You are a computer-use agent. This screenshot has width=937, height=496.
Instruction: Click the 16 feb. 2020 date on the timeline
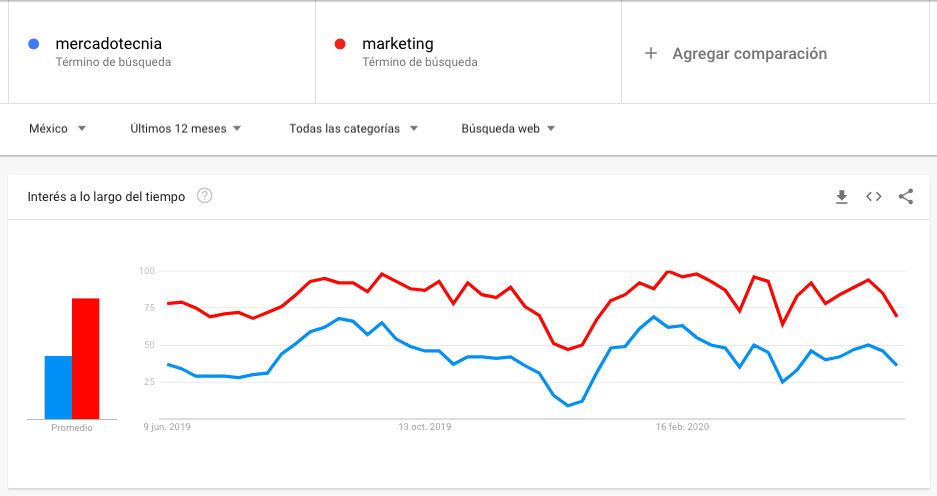click(682, 427)
